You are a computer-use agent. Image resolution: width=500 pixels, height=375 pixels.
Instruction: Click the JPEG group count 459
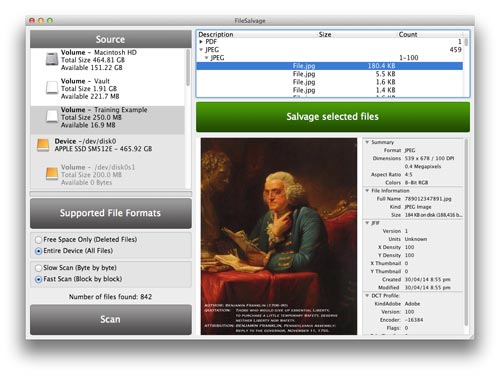point(455,50)
